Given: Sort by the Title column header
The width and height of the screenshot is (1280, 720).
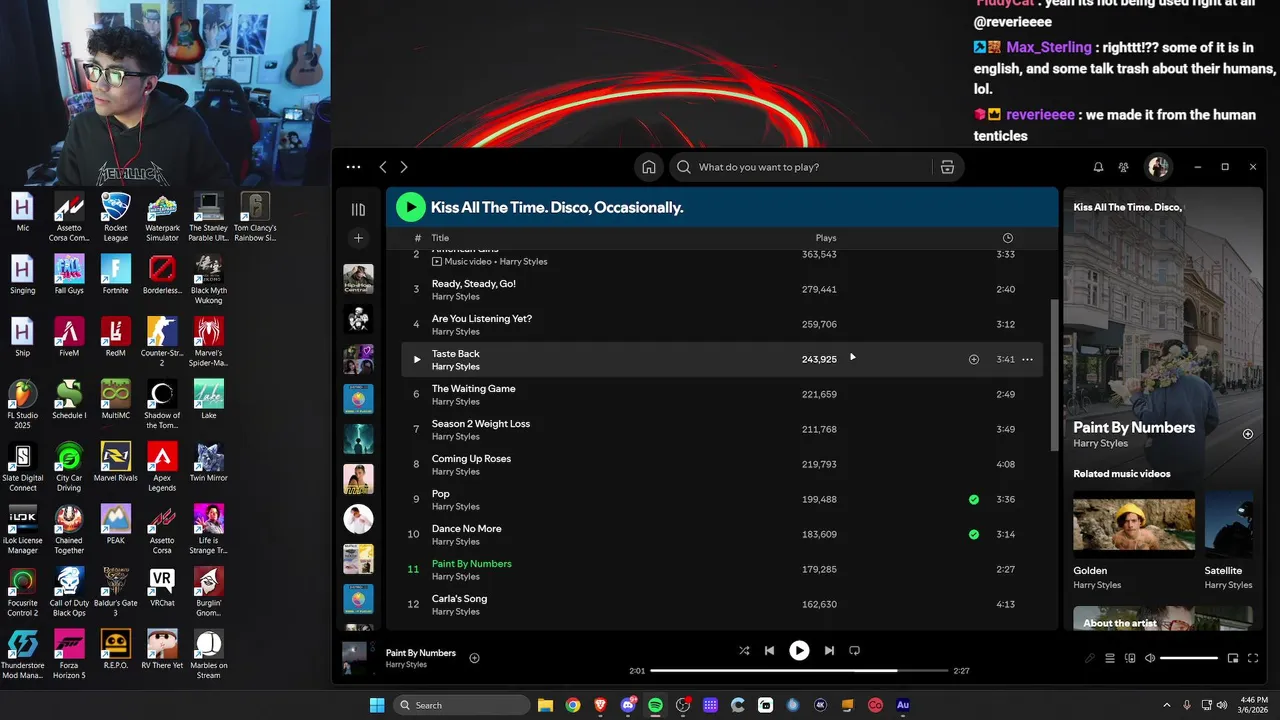Looking at the screenshot, I should coord(440,238).
